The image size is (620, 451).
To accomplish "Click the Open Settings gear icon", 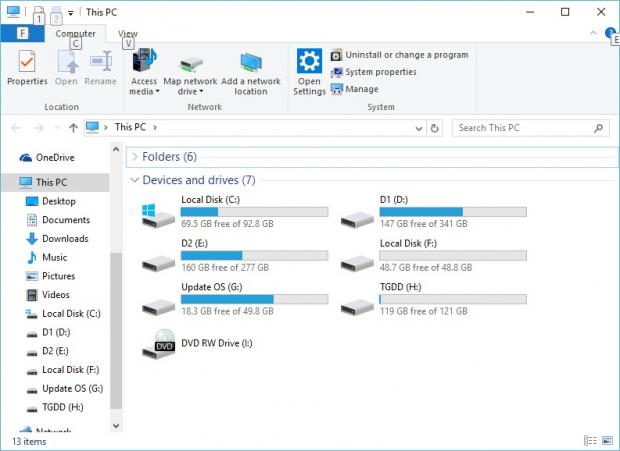I will tap(309, 62).
